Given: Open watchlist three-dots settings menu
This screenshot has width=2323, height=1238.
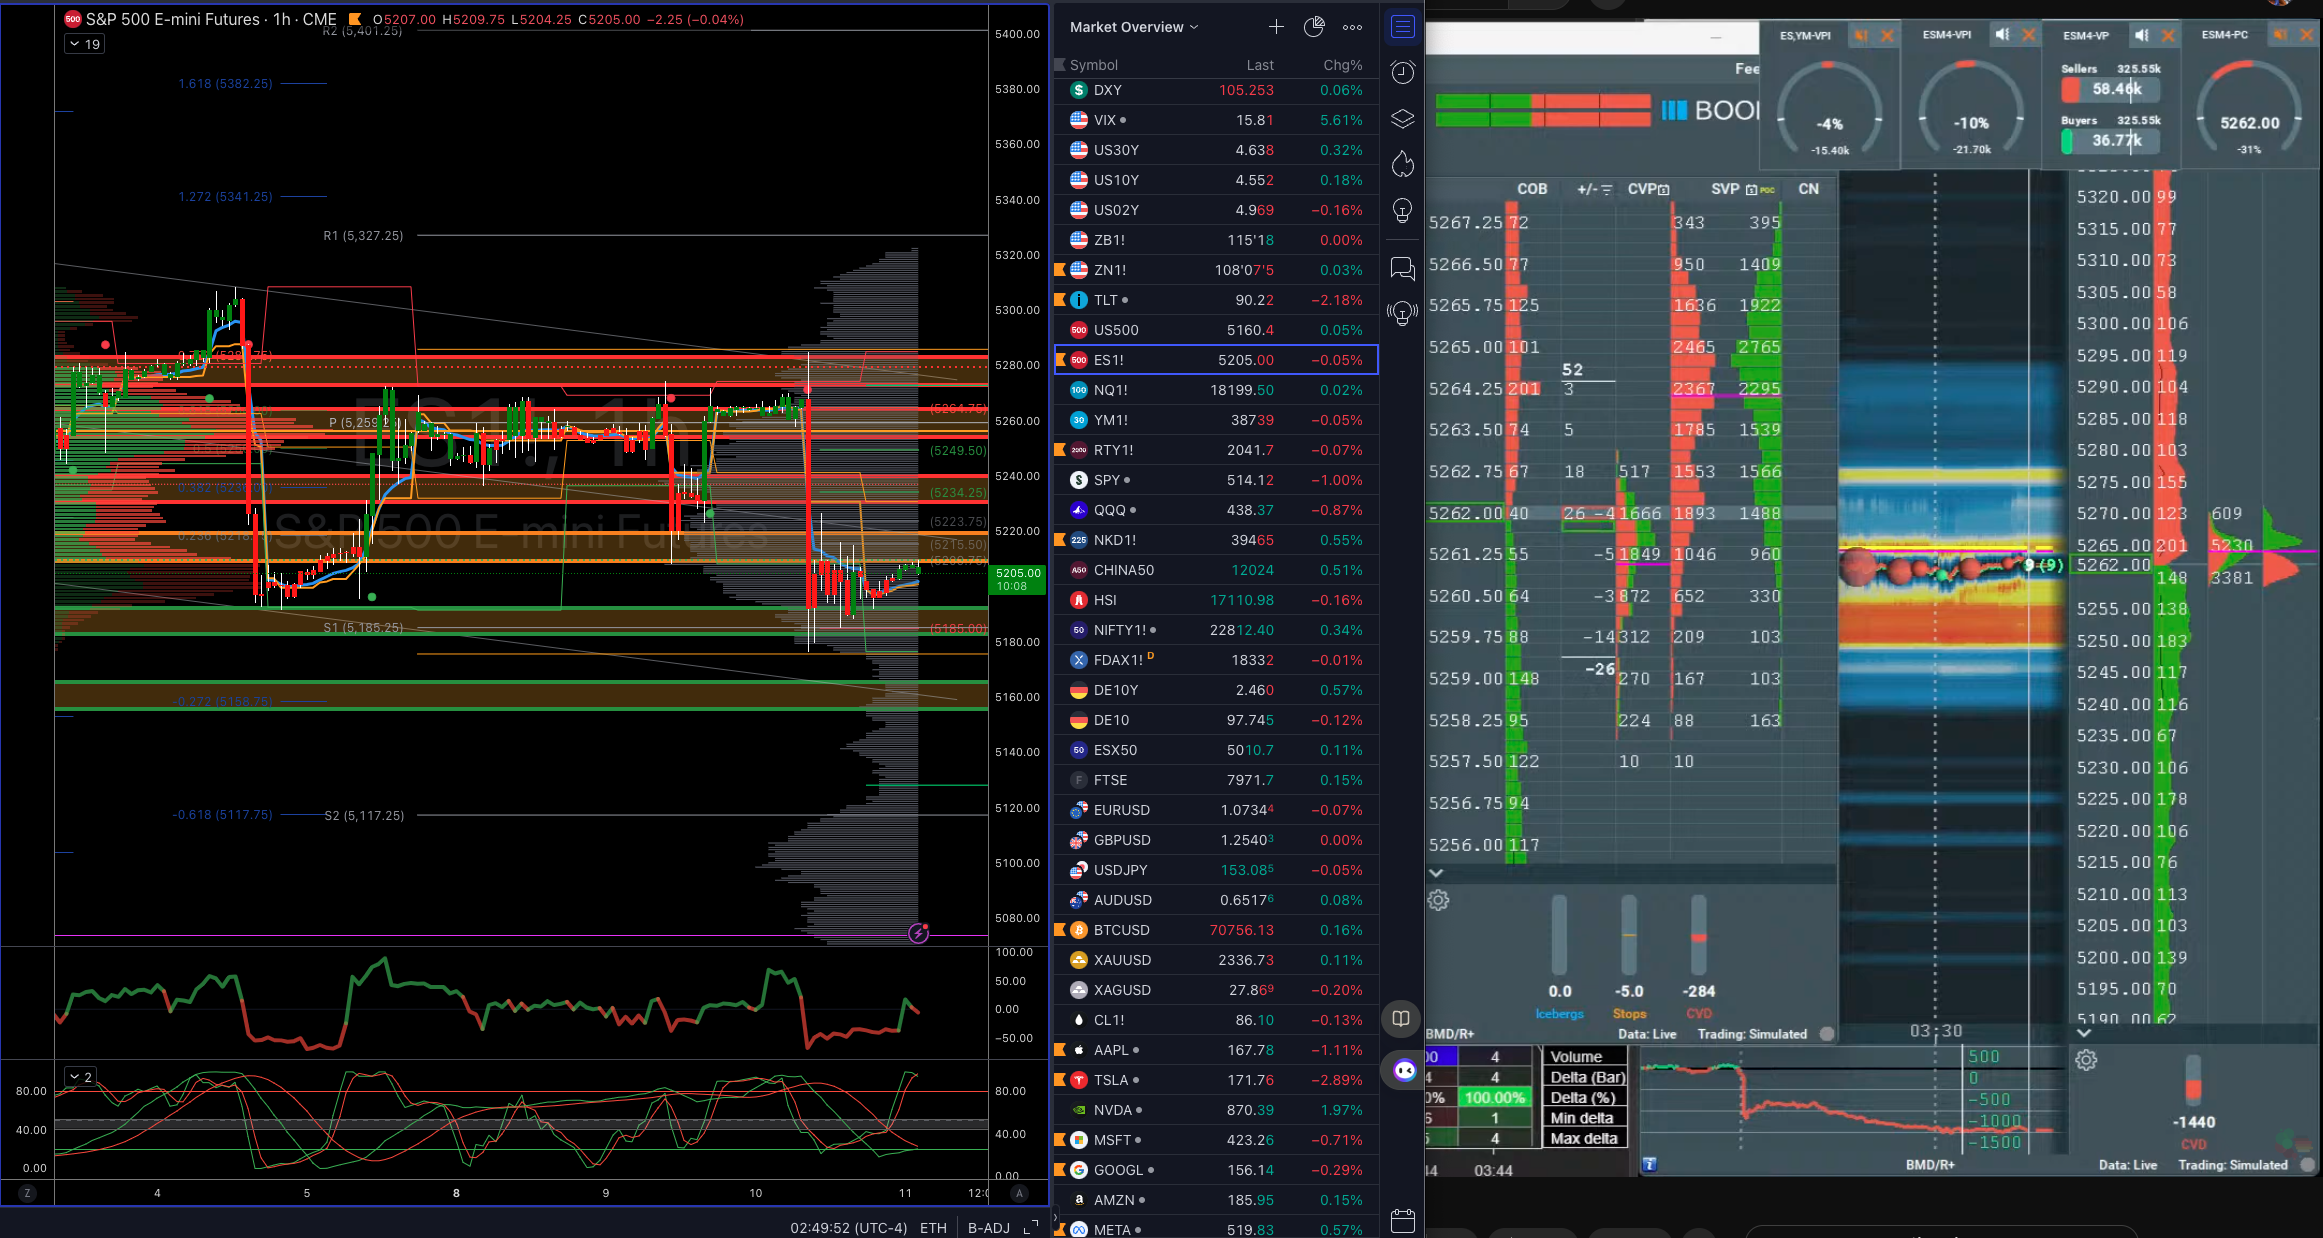Looking at the screenshot, I should pos(1353,27).
